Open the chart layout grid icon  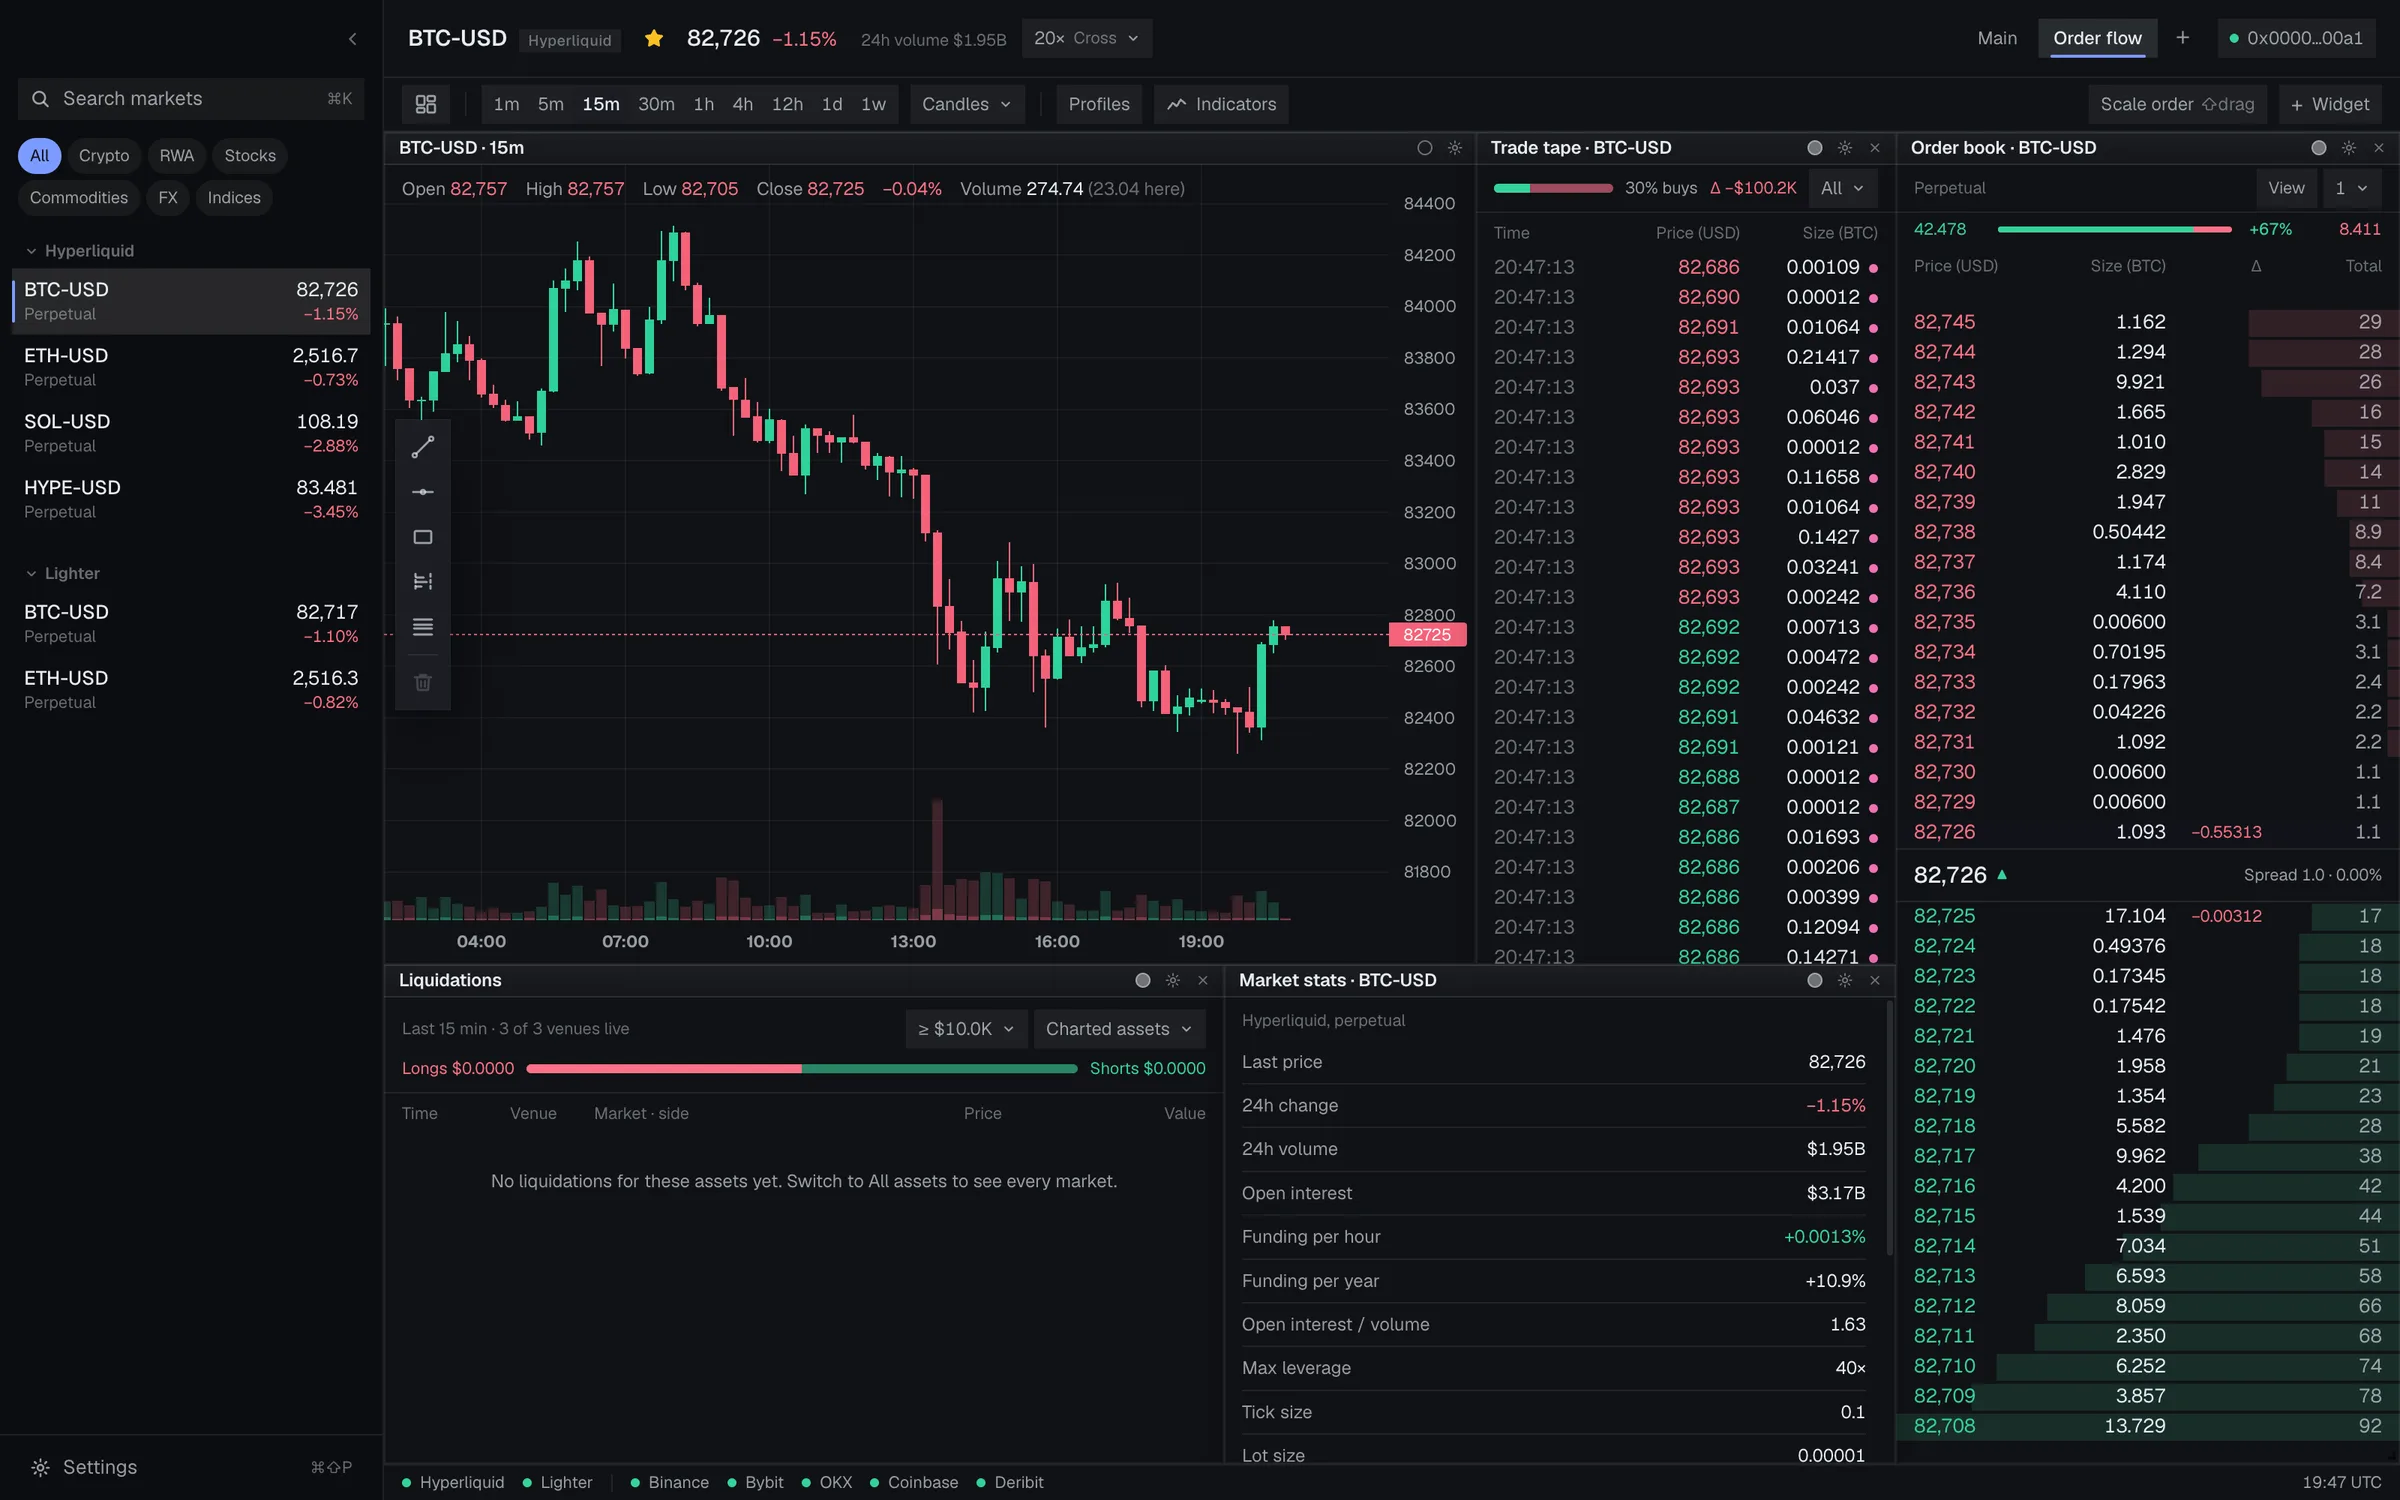tap(426, 104)
